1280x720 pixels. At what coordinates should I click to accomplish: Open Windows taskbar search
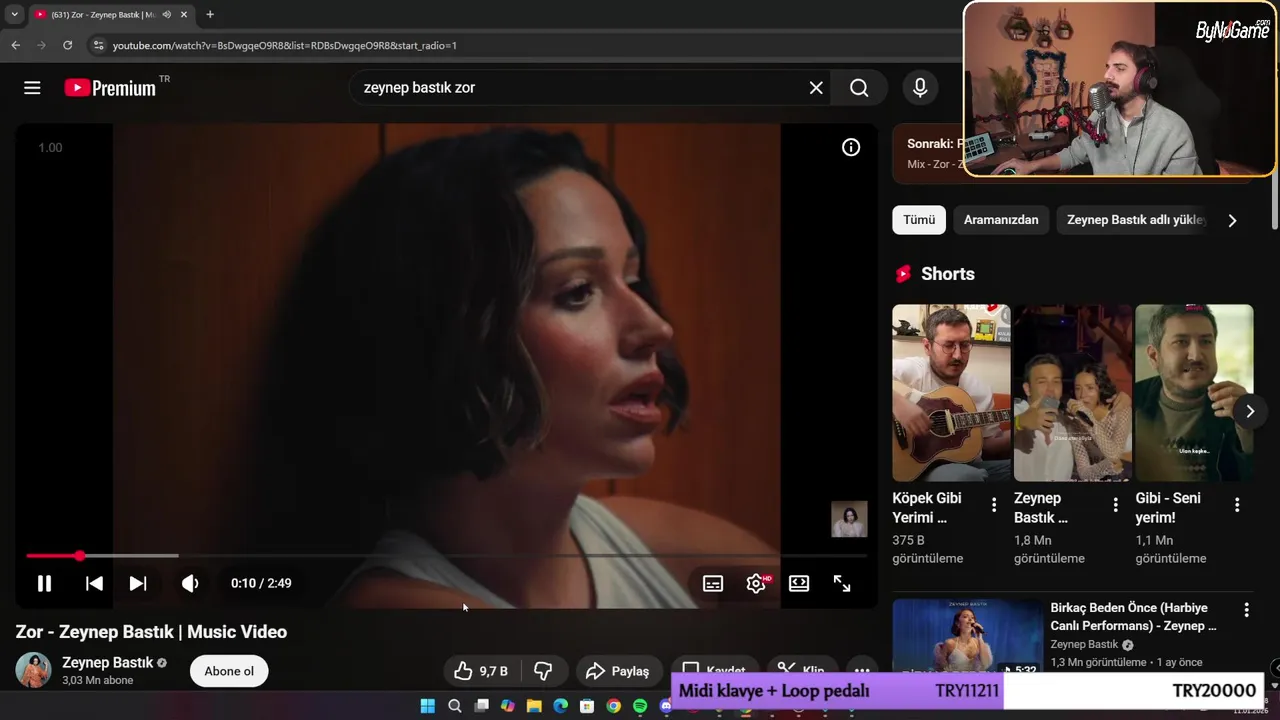454,706
